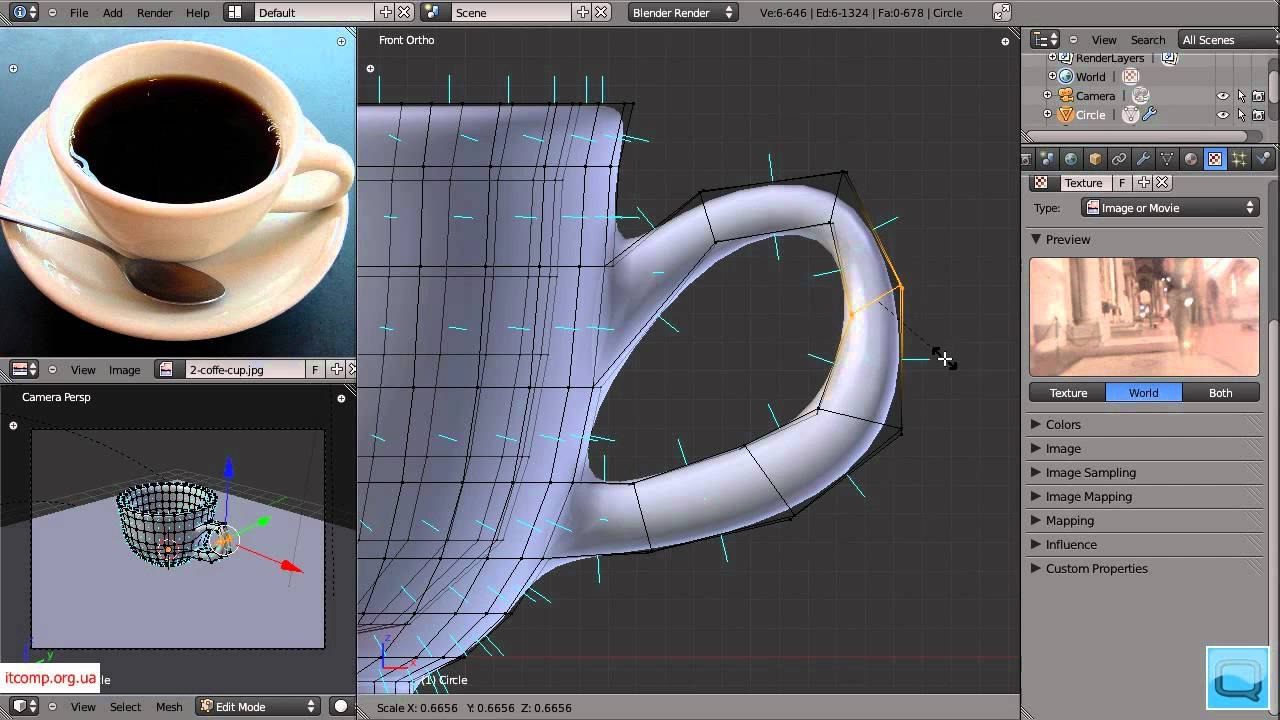Switch preview to Texture
The width and height of the screenshot is (1280, 720).
[1067, 393]
